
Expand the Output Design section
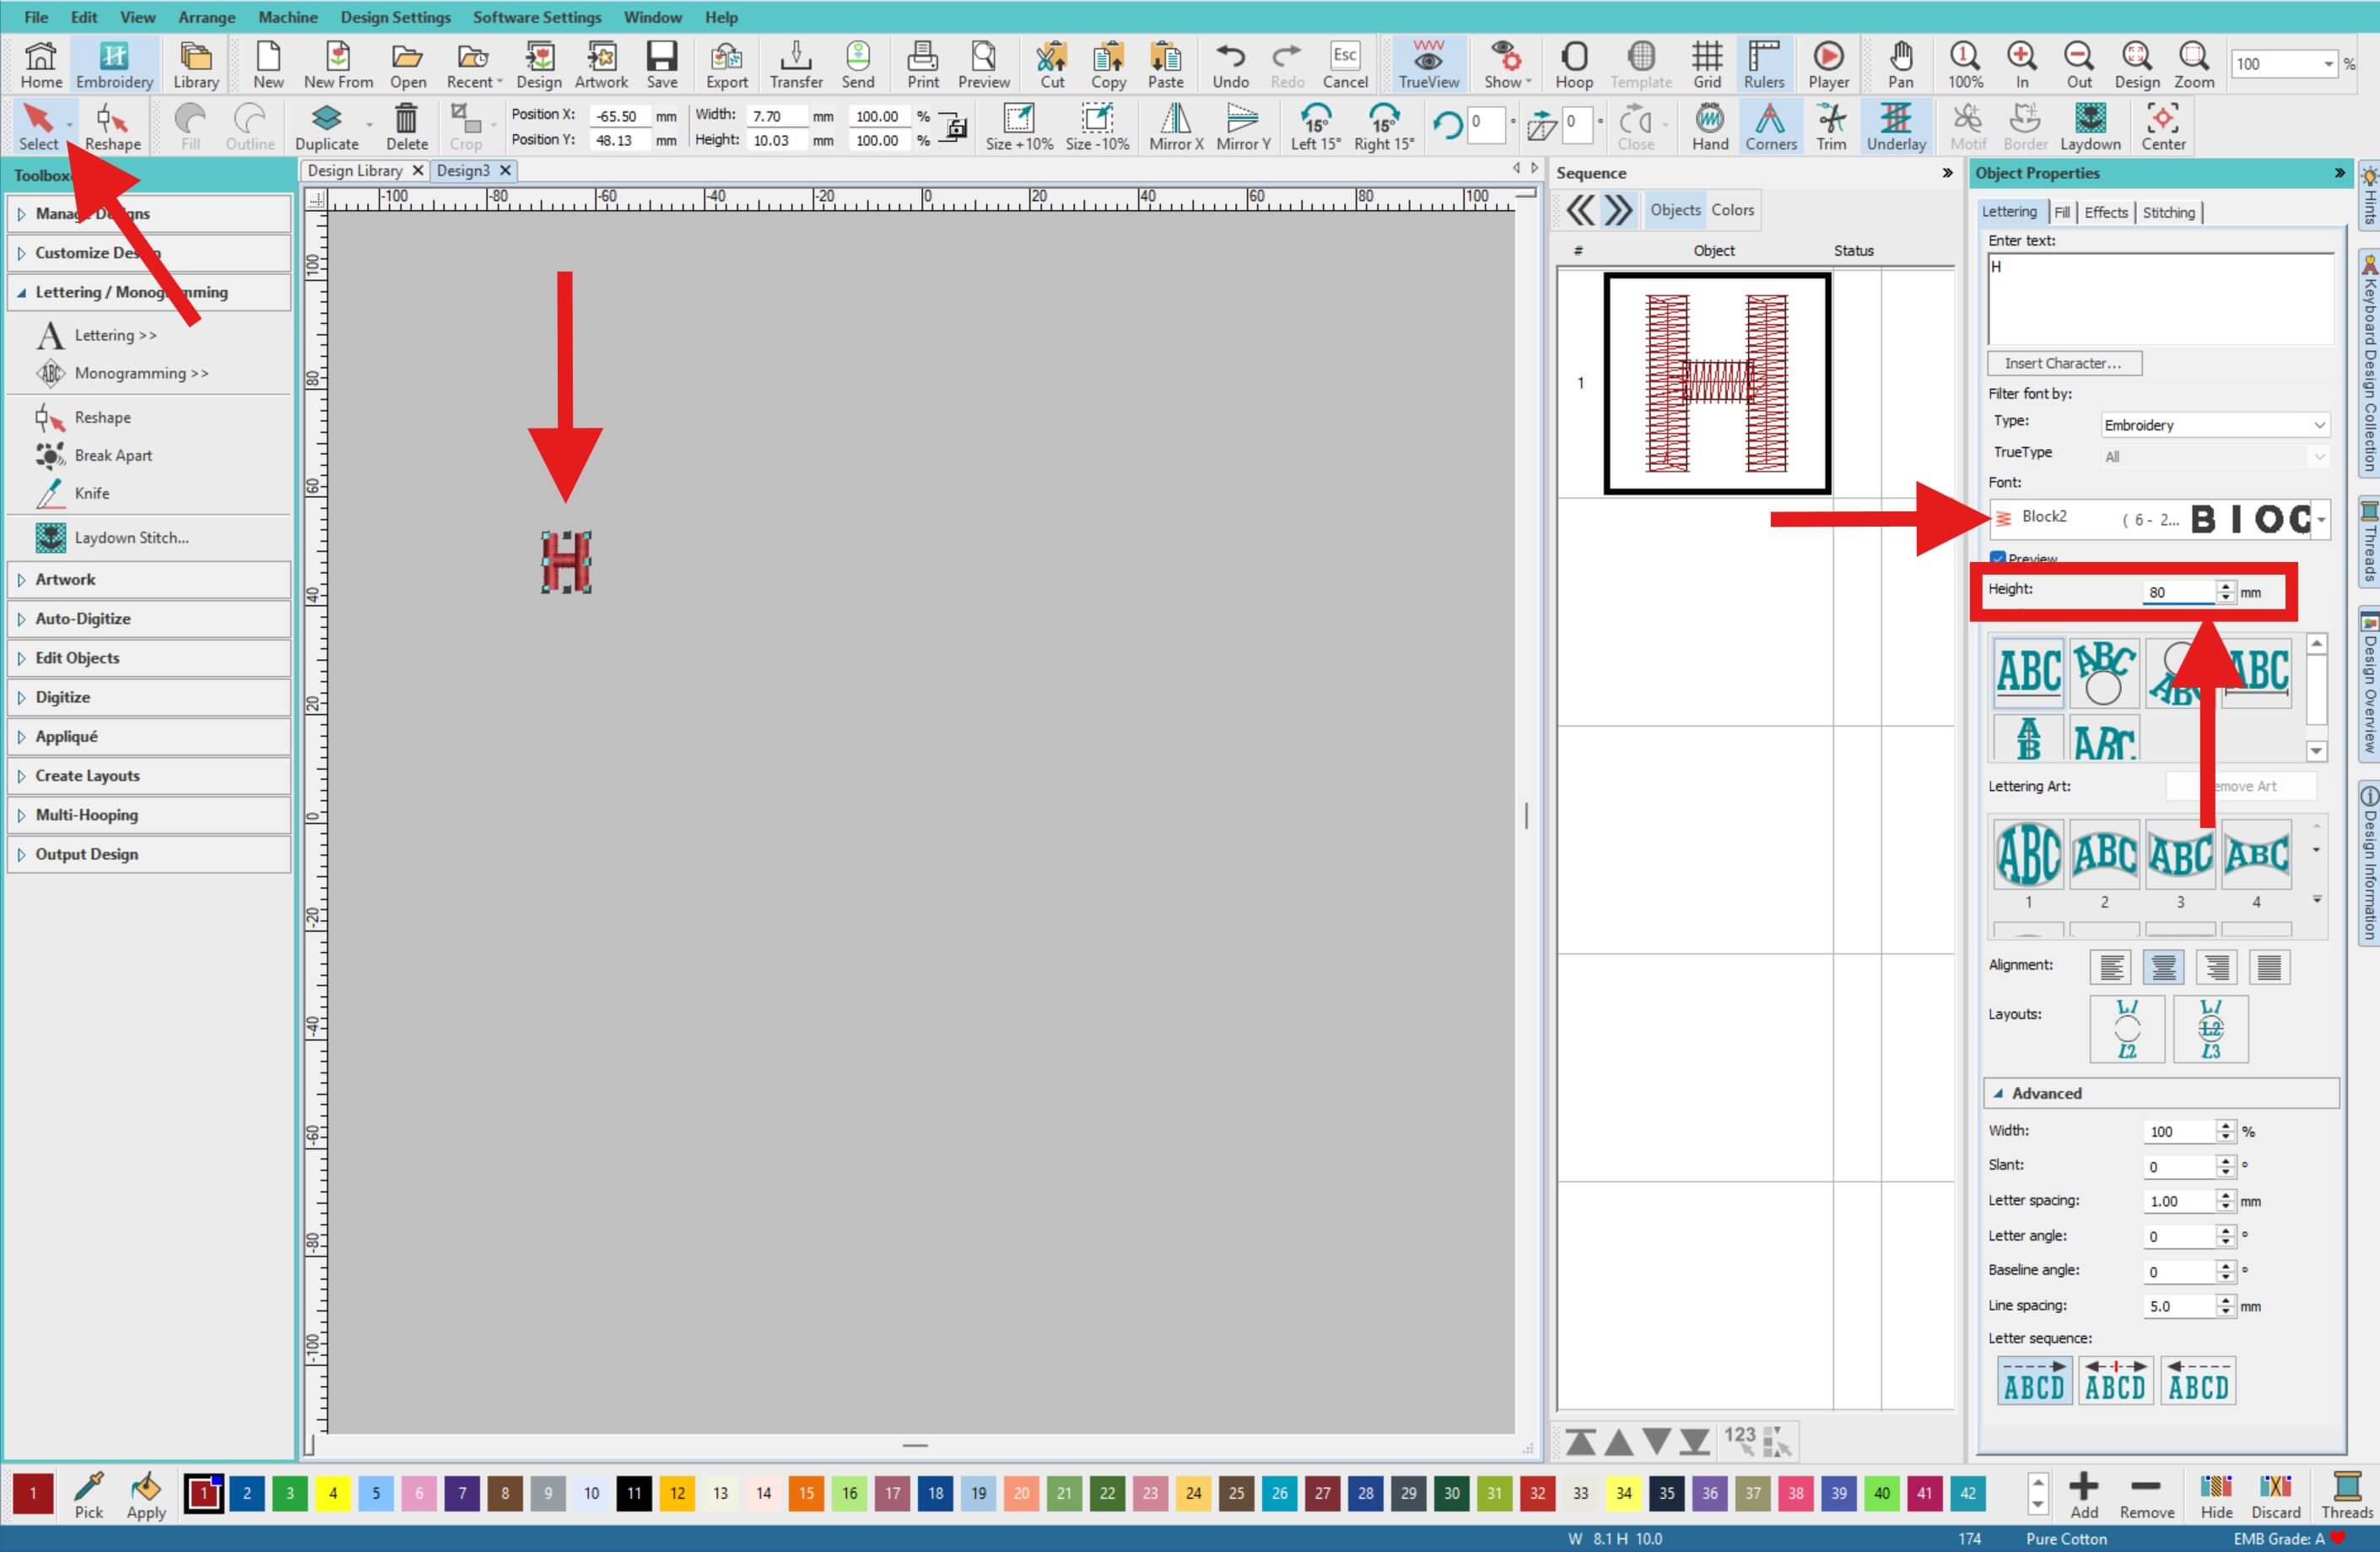[x=149, y=854]
